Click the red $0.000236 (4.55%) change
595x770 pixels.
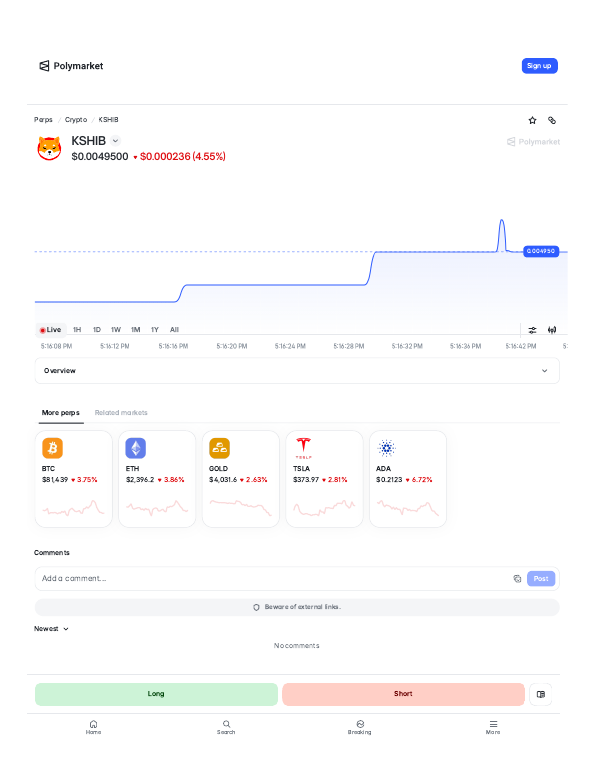click(x=180, y=157)
